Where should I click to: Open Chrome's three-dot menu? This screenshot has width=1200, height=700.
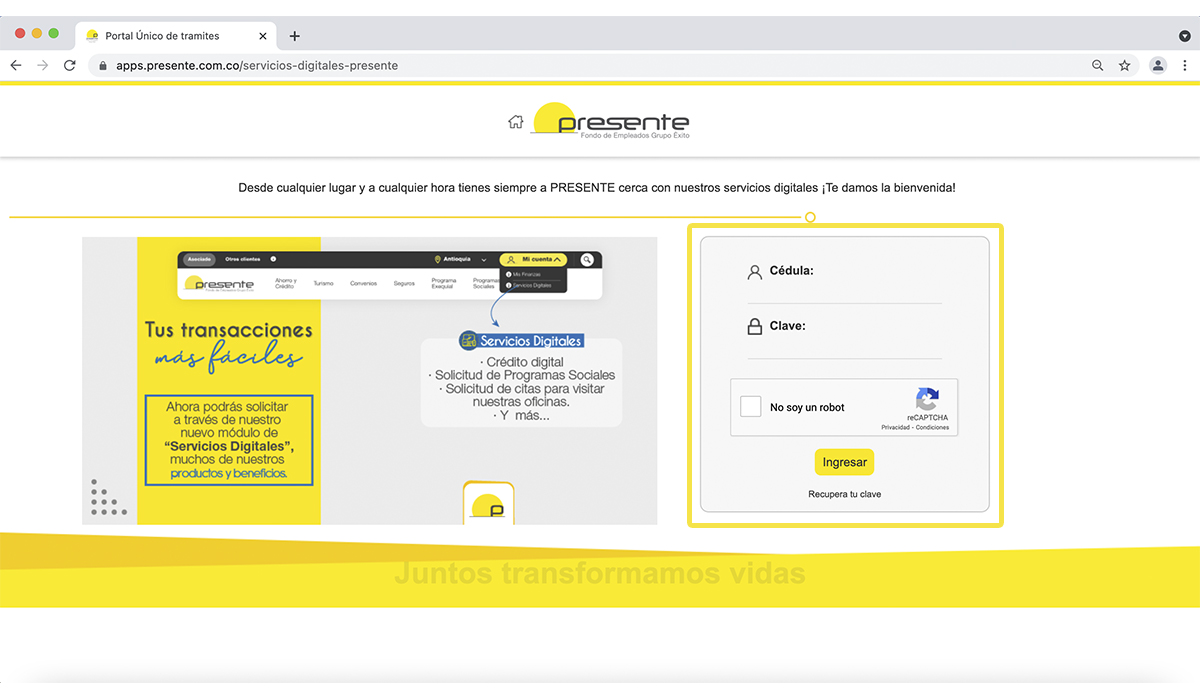(1185, 65)
